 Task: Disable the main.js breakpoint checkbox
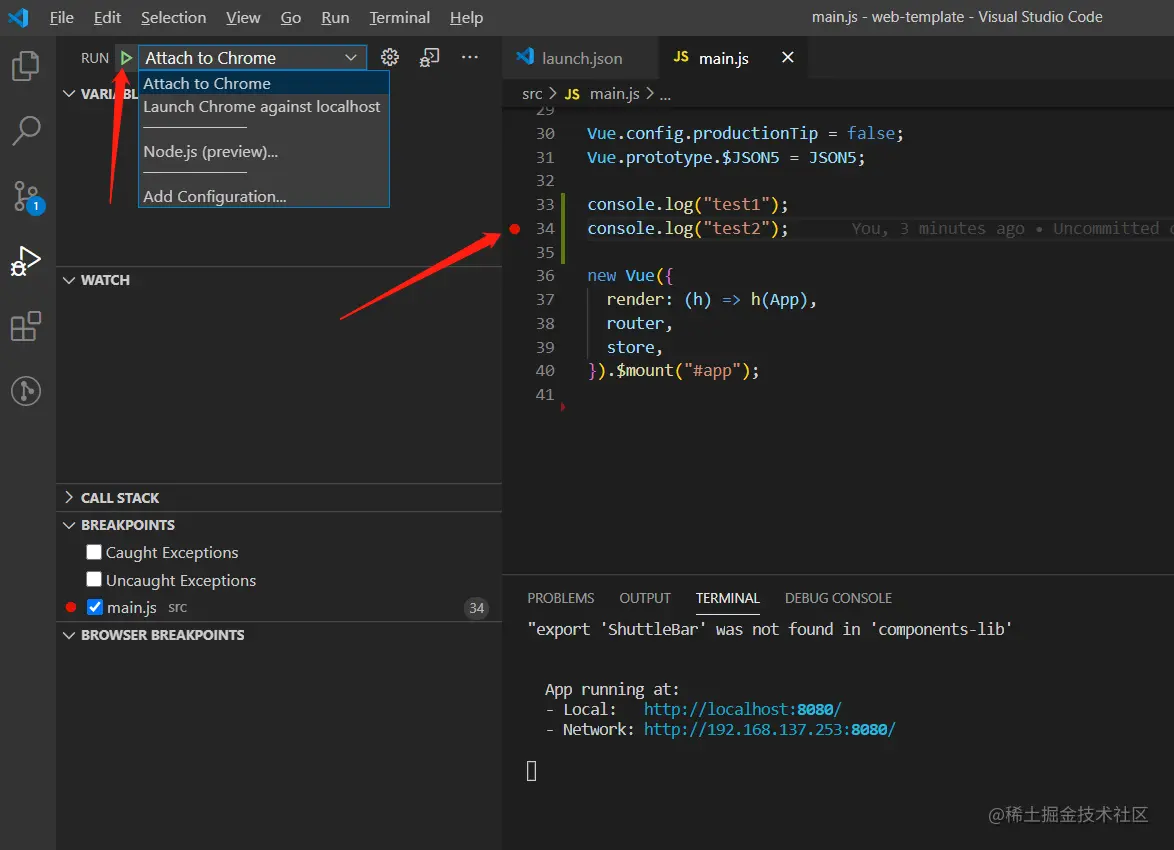(x=95, y=607)
